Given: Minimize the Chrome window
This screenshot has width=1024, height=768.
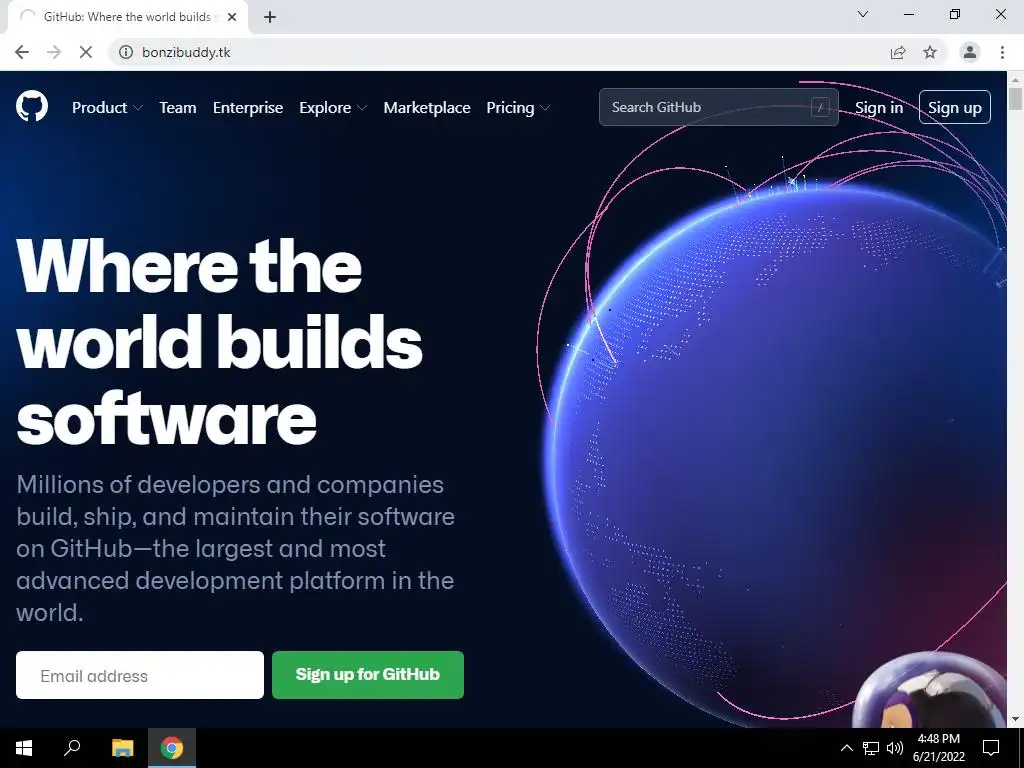Looking at the screenshot, I should (908, 14).
